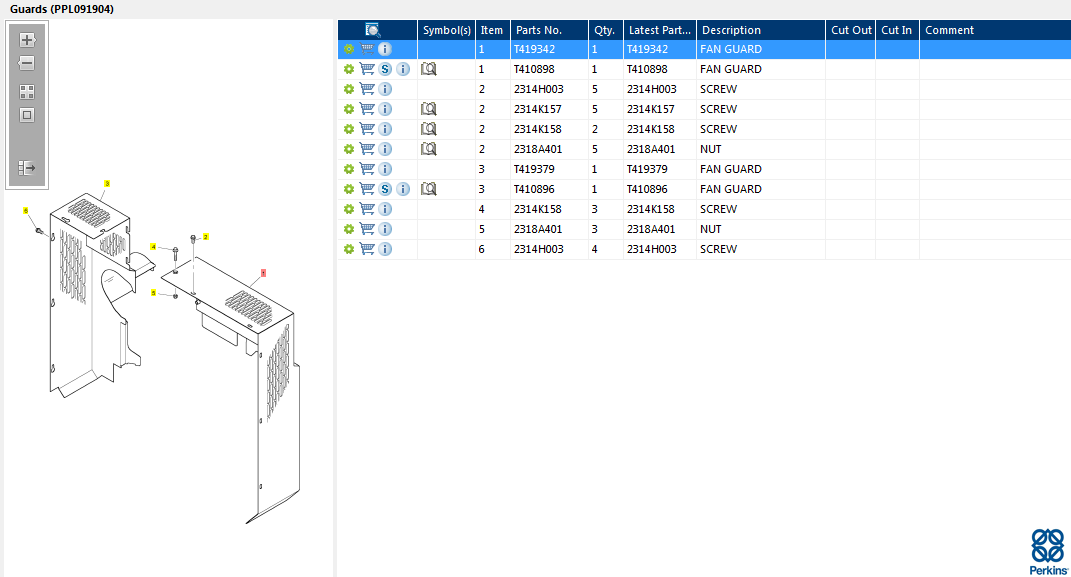The width and height of the screenshot is (1071, 577).
Task: Click the book symbol for part 2314K157
Action: 428,109
